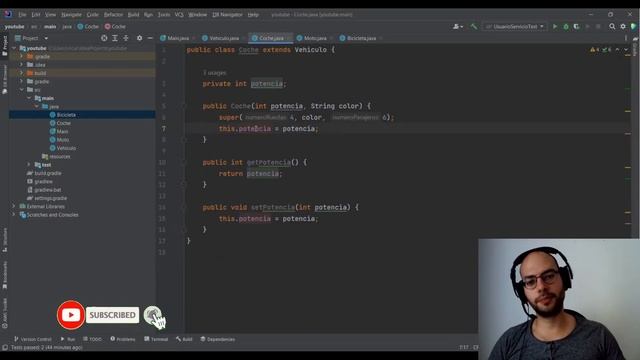The image size is (640, 360).
Task: Open the DB Navigator menu
Action: [x=227, y=15]
